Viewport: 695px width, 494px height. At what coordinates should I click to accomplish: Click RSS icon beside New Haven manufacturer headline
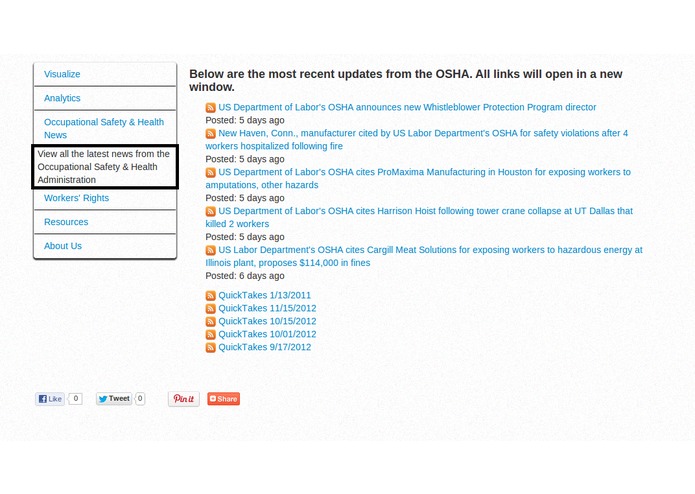tap(211, 133)
